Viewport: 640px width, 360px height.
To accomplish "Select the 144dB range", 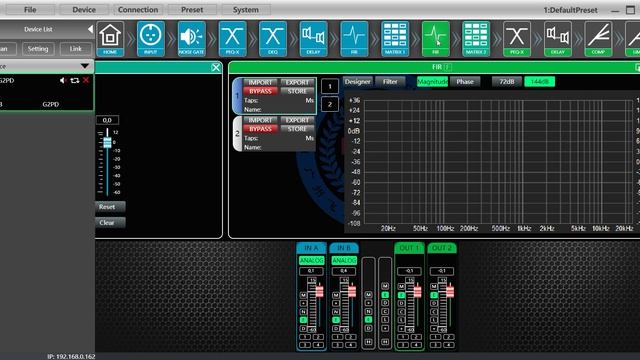I will coord(540,82).
